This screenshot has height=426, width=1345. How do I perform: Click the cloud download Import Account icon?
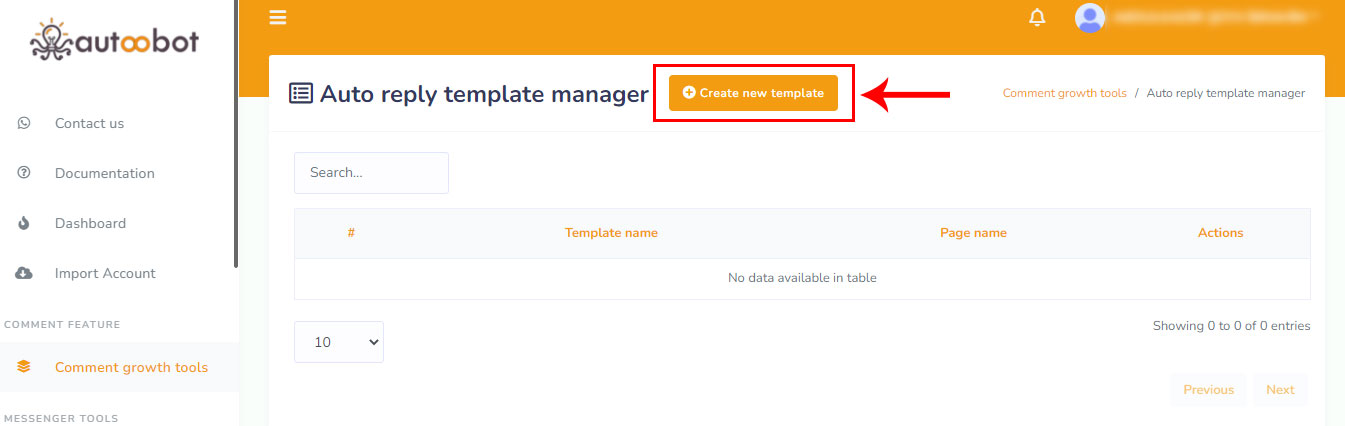click(24, 273)
